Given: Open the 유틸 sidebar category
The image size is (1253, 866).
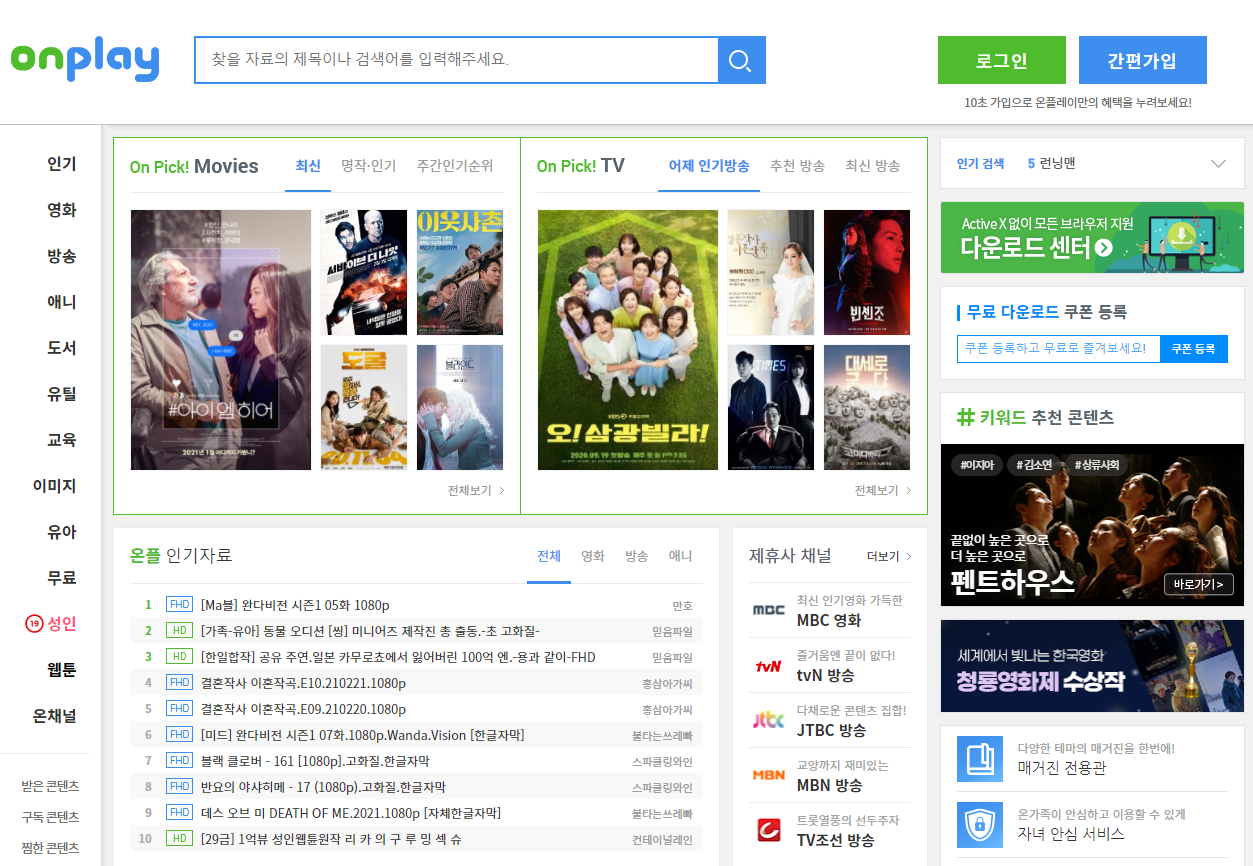Looking at the screenshot, I should click(x=62, y=394).
